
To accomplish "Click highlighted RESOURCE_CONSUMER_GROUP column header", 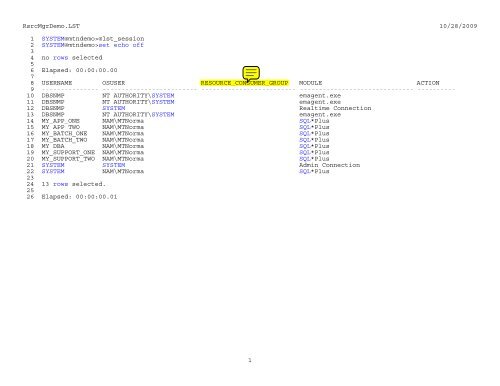I will coord(244,83).
